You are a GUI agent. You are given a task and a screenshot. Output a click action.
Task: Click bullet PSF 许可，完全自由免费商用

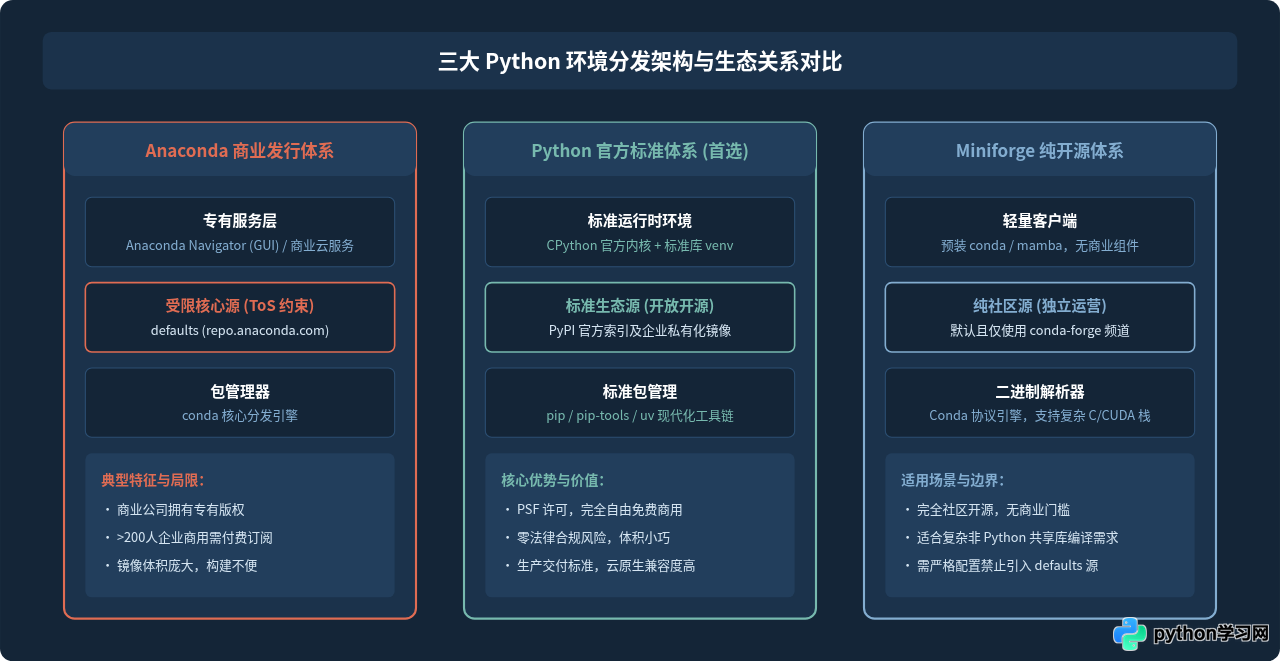click(600, 510)
